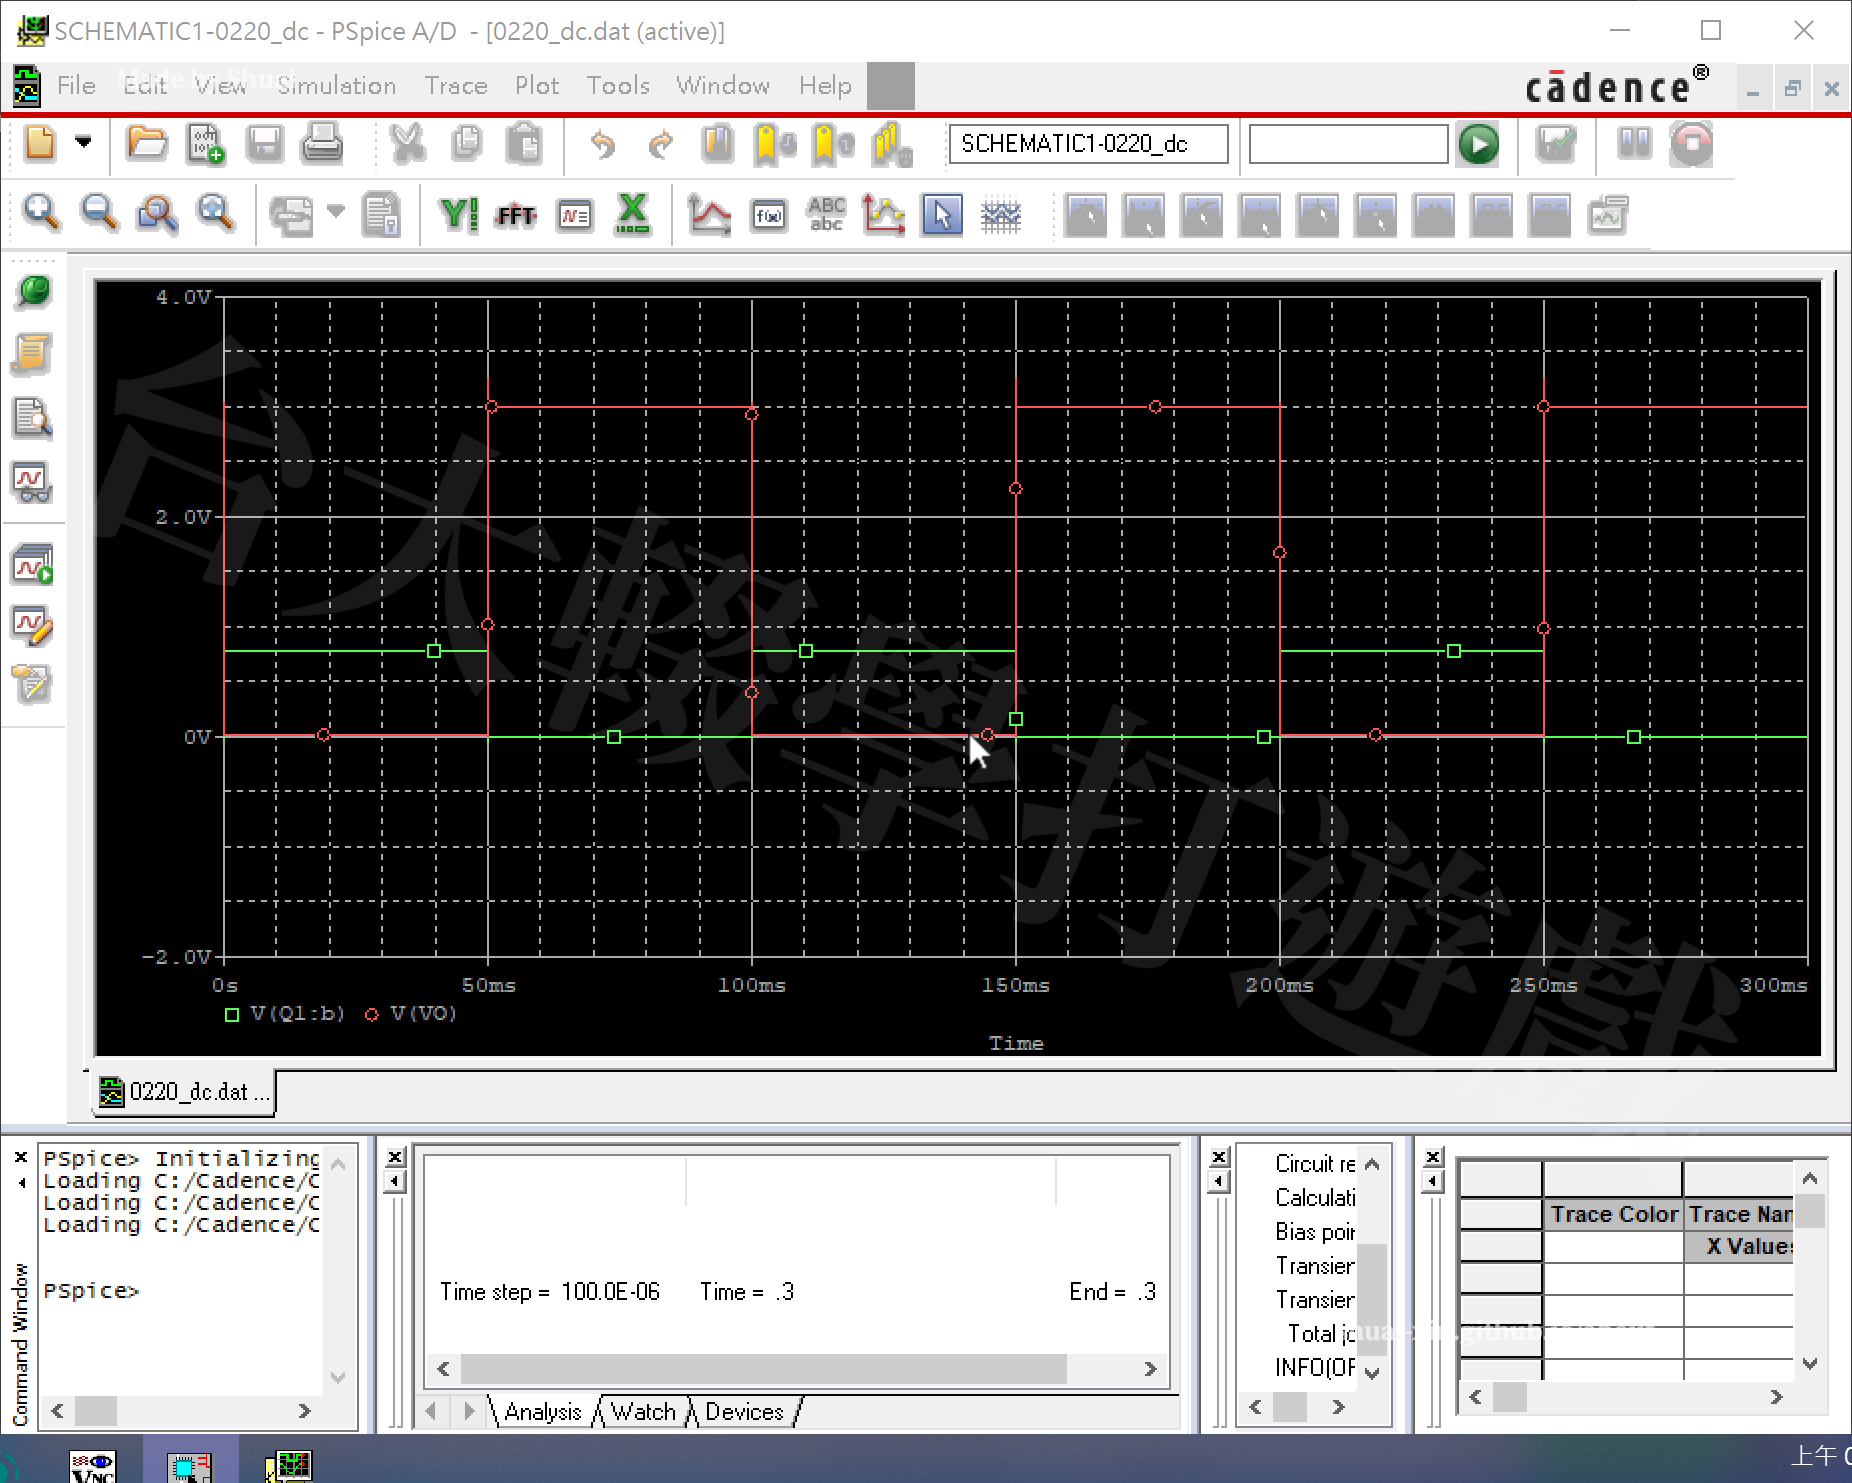Toggle Log Y Axis icon
1852x1483 pixels.
pyautogui.click(x=458, y=214)
